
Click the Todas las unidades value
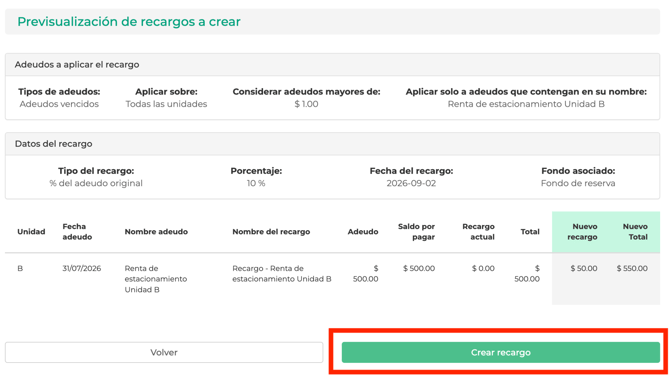(x=166, y=104)
